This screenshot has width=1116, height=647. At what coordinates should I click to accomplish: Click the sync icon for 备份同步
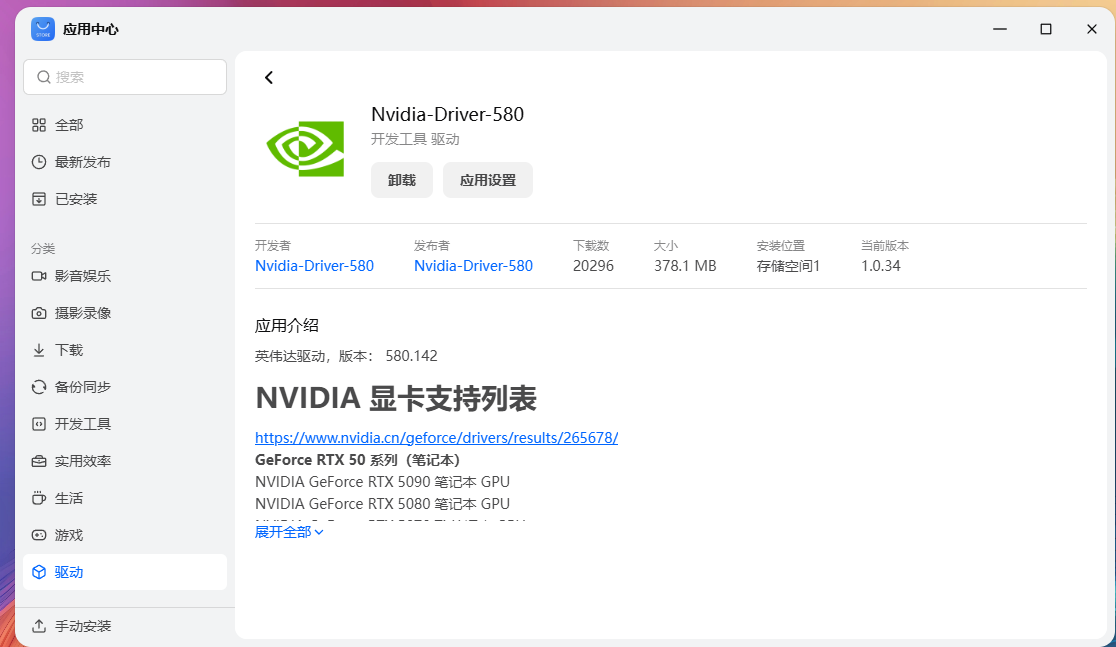[x=39, y=387]
